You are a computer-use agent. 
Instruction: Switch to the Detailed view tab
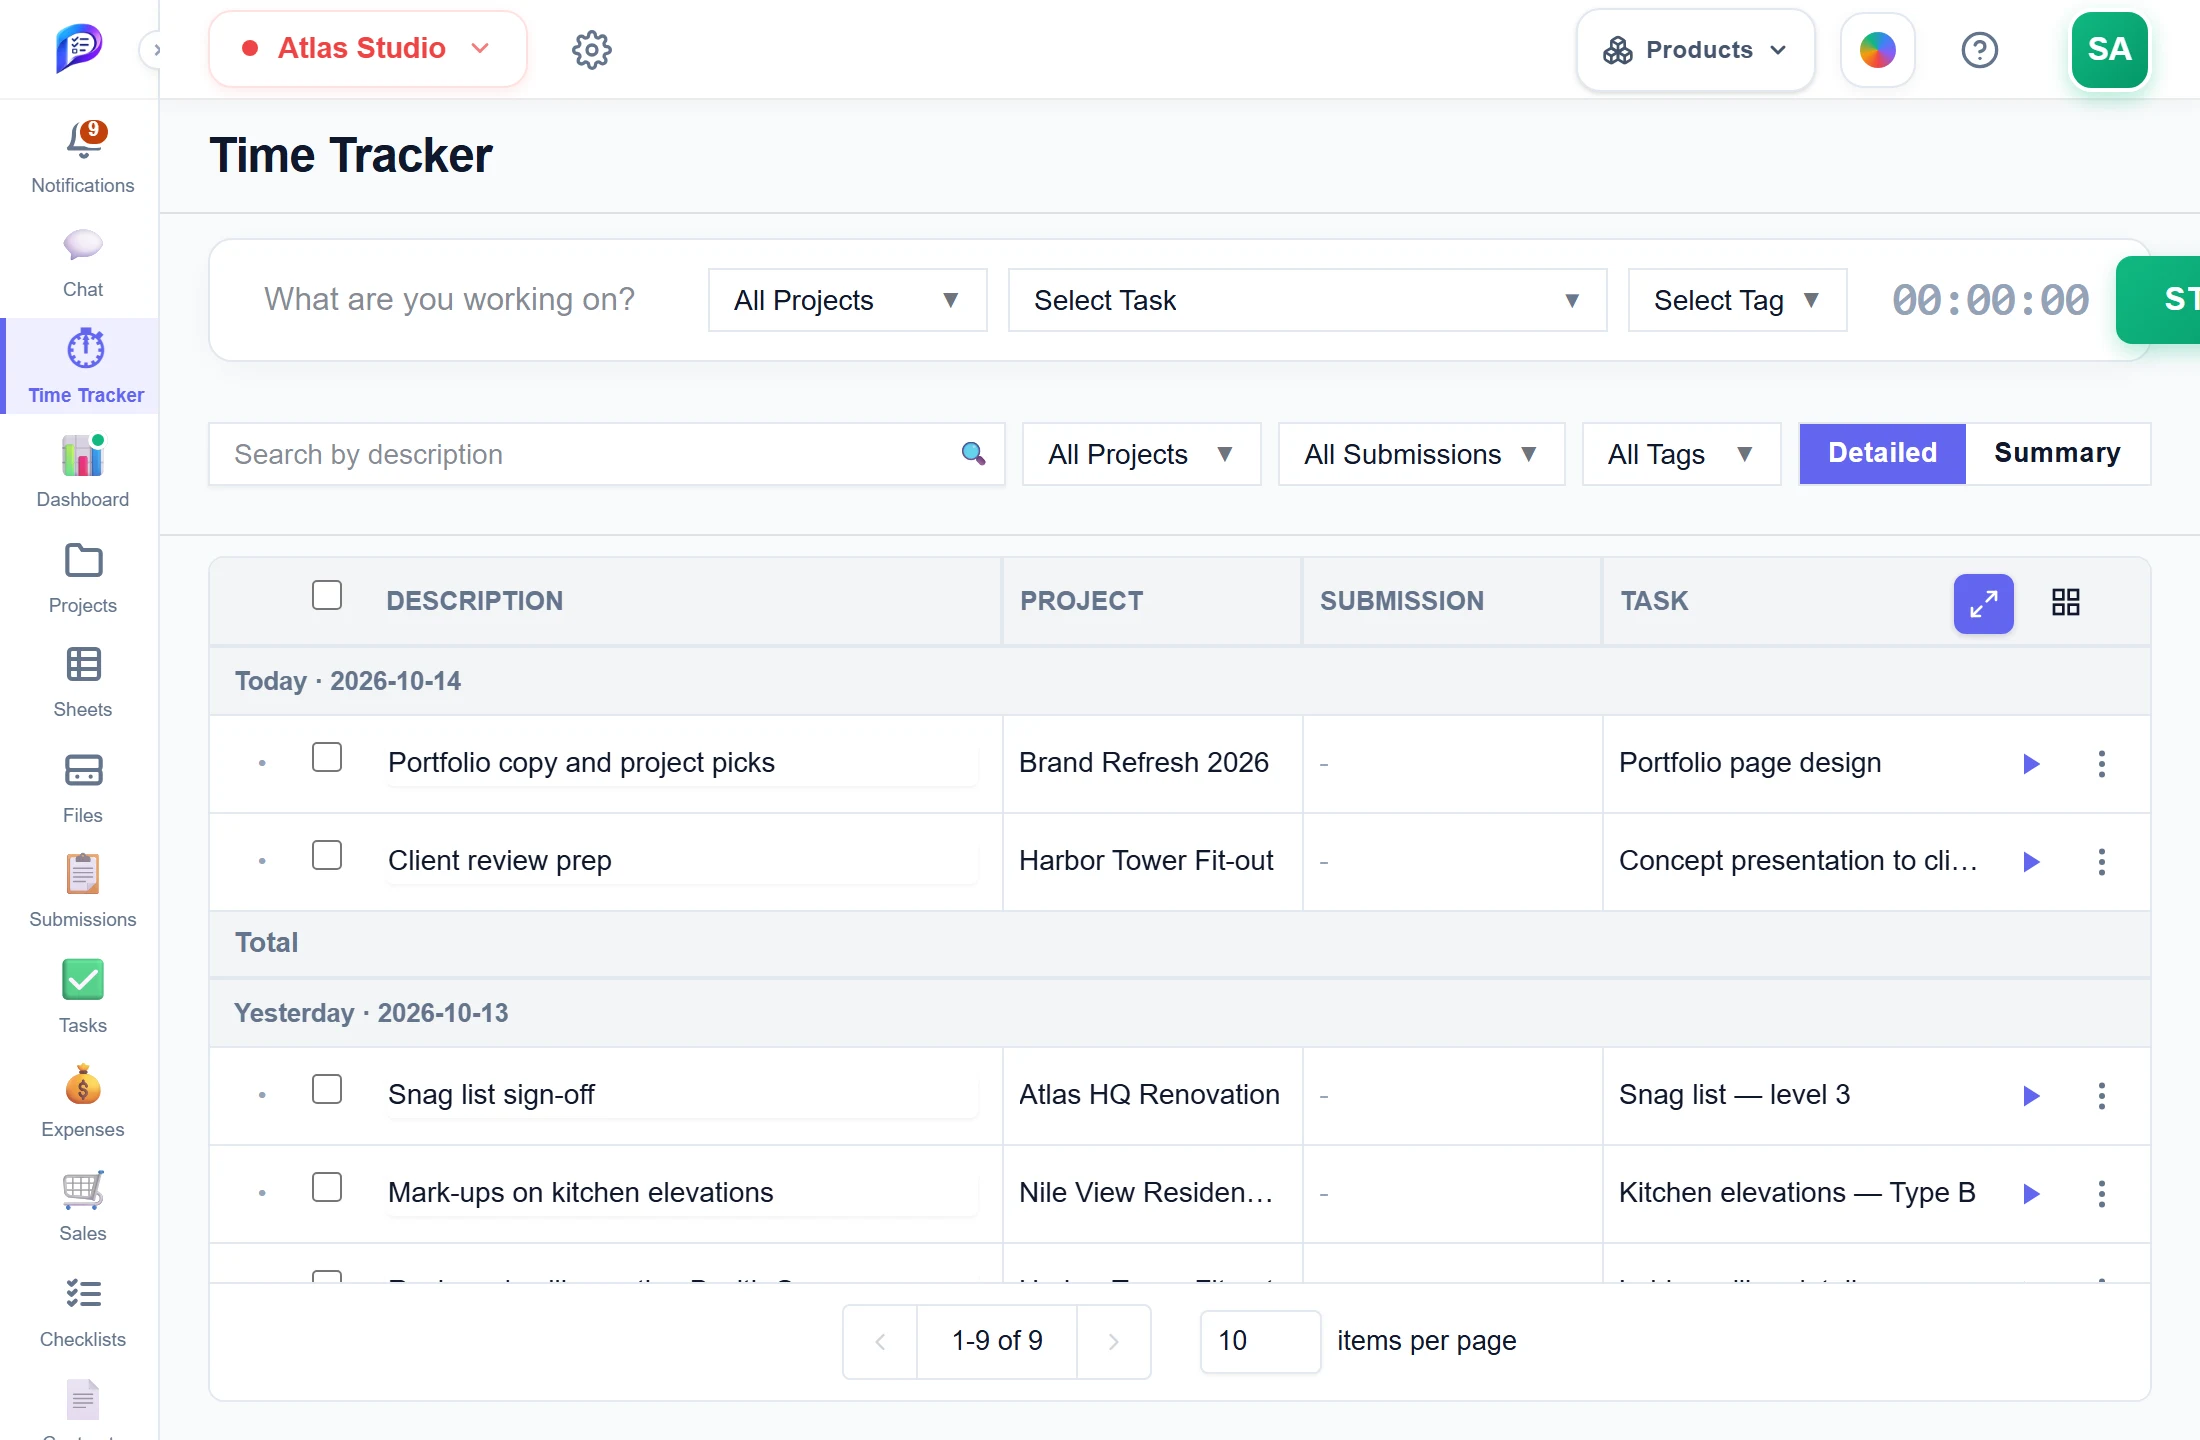click(1882, 453)
